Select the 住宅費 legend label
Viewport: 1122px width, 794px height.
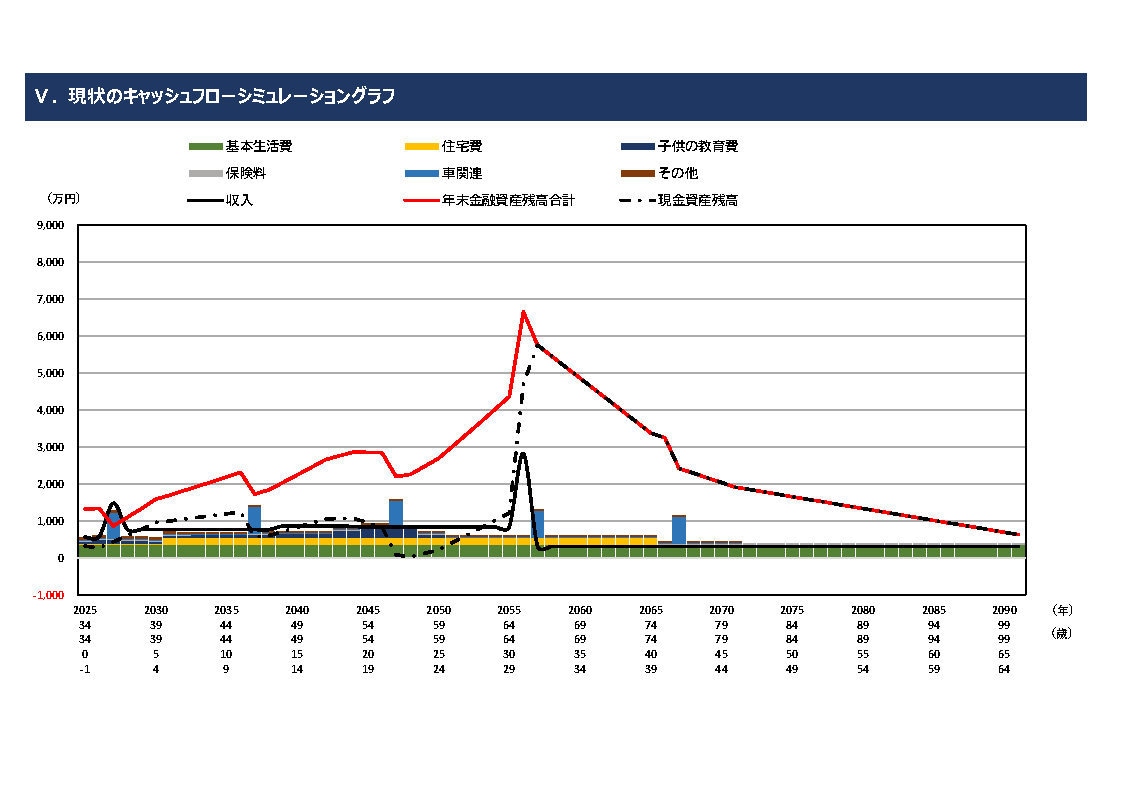point(462,147)
